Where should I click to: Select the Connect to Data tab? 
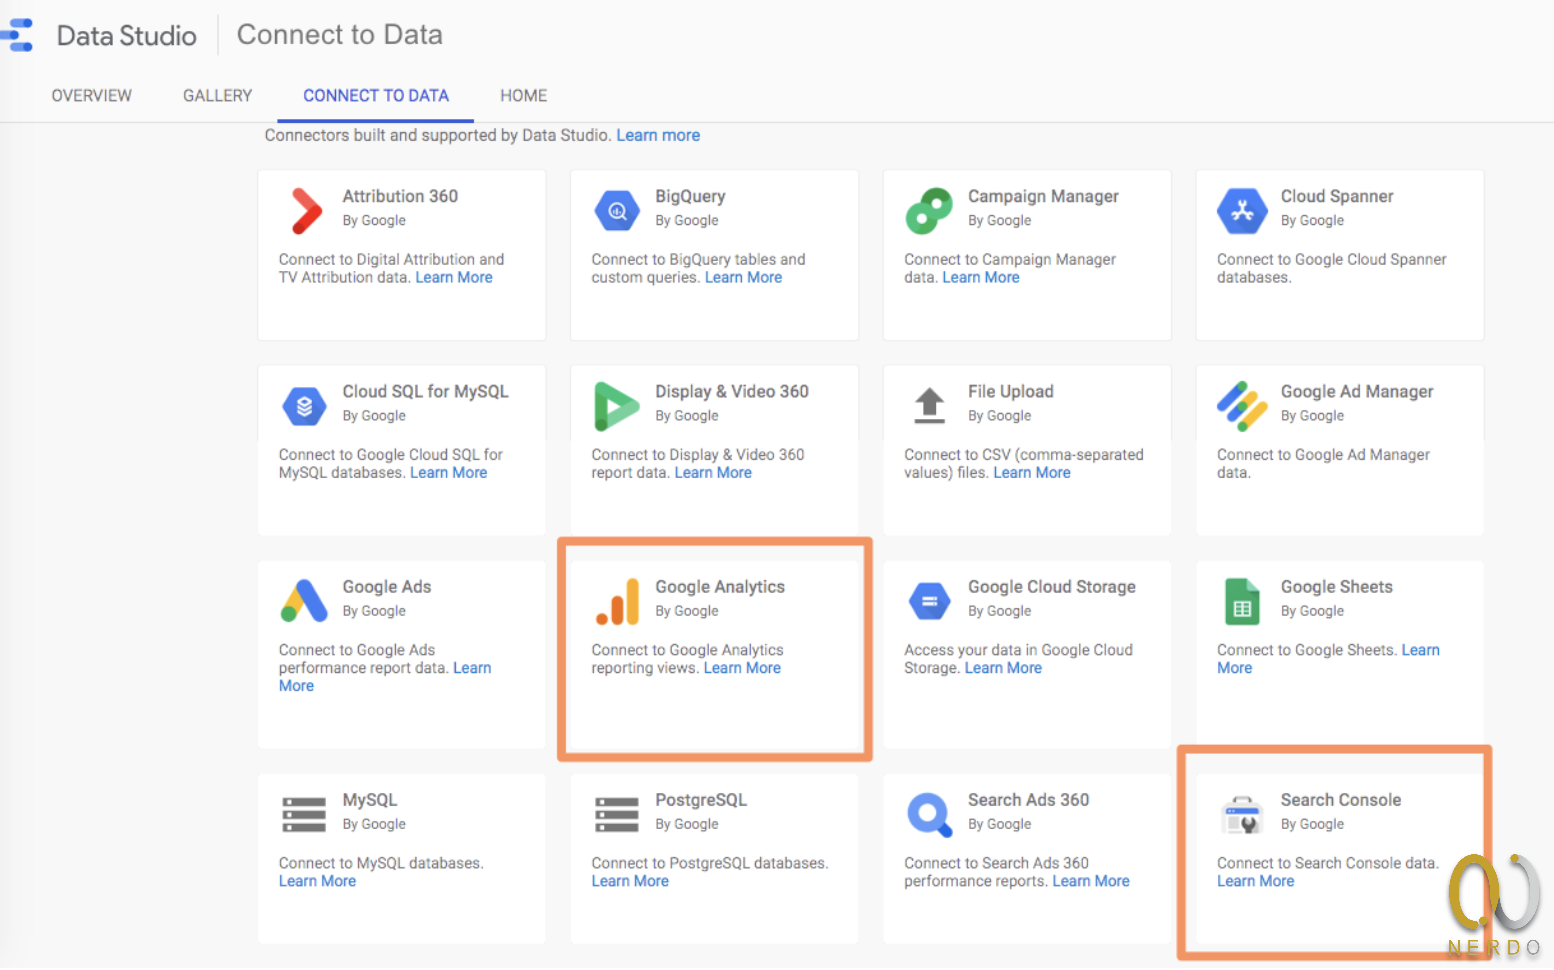tap(376, 96)
